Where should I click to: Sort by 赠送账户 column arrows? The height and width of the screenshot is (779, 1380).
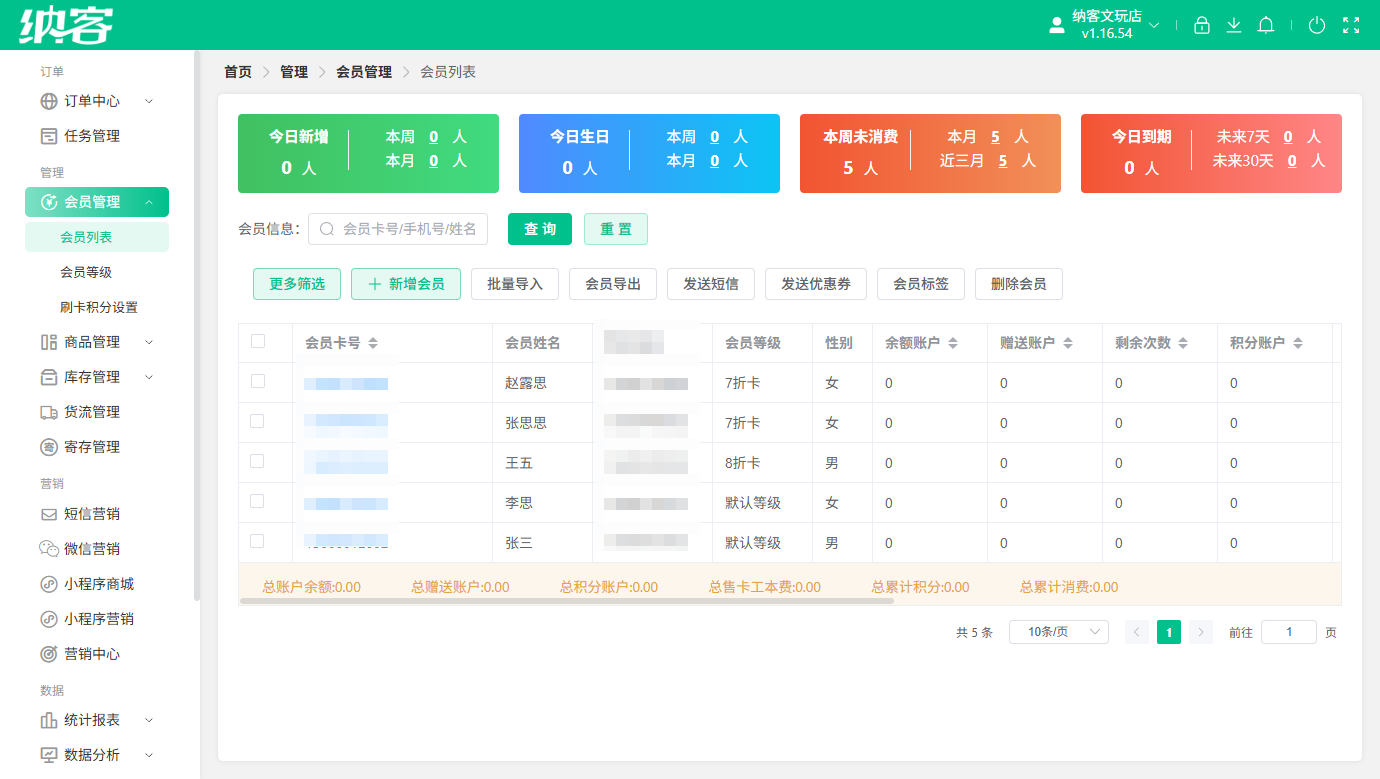click(1068, 343)
